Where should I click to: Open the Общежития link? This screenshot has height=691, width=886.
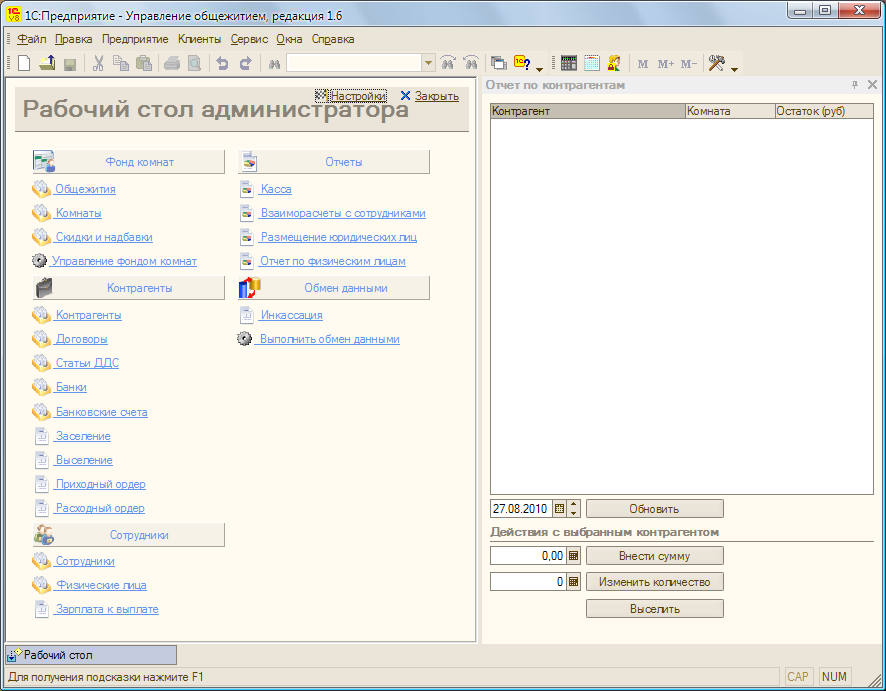coord(85,189)
